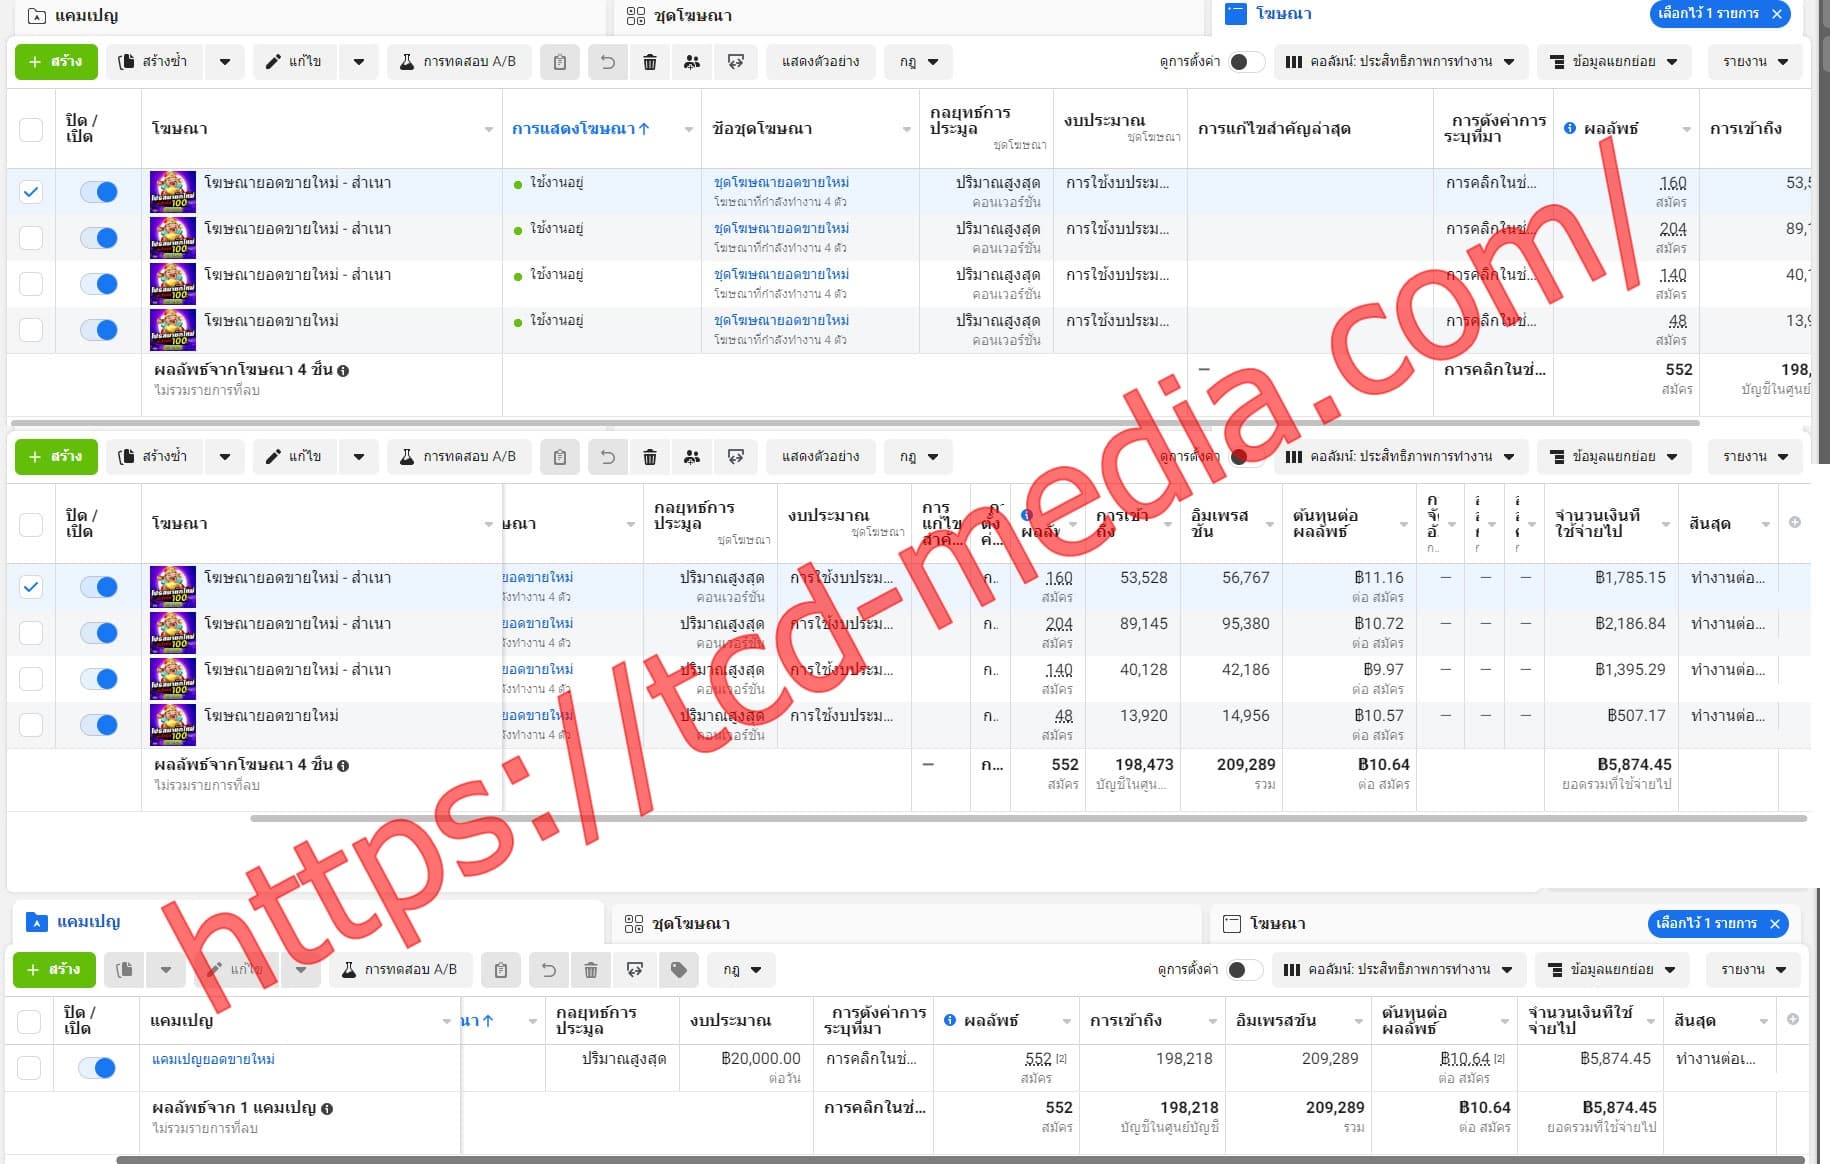The height and width of the screenshot is (1164, 1830).
Task: Toggle off the แคมเปญยอดขายใหม่ campaign switch
Action: pyautogui.click(x=98, y=1068)
